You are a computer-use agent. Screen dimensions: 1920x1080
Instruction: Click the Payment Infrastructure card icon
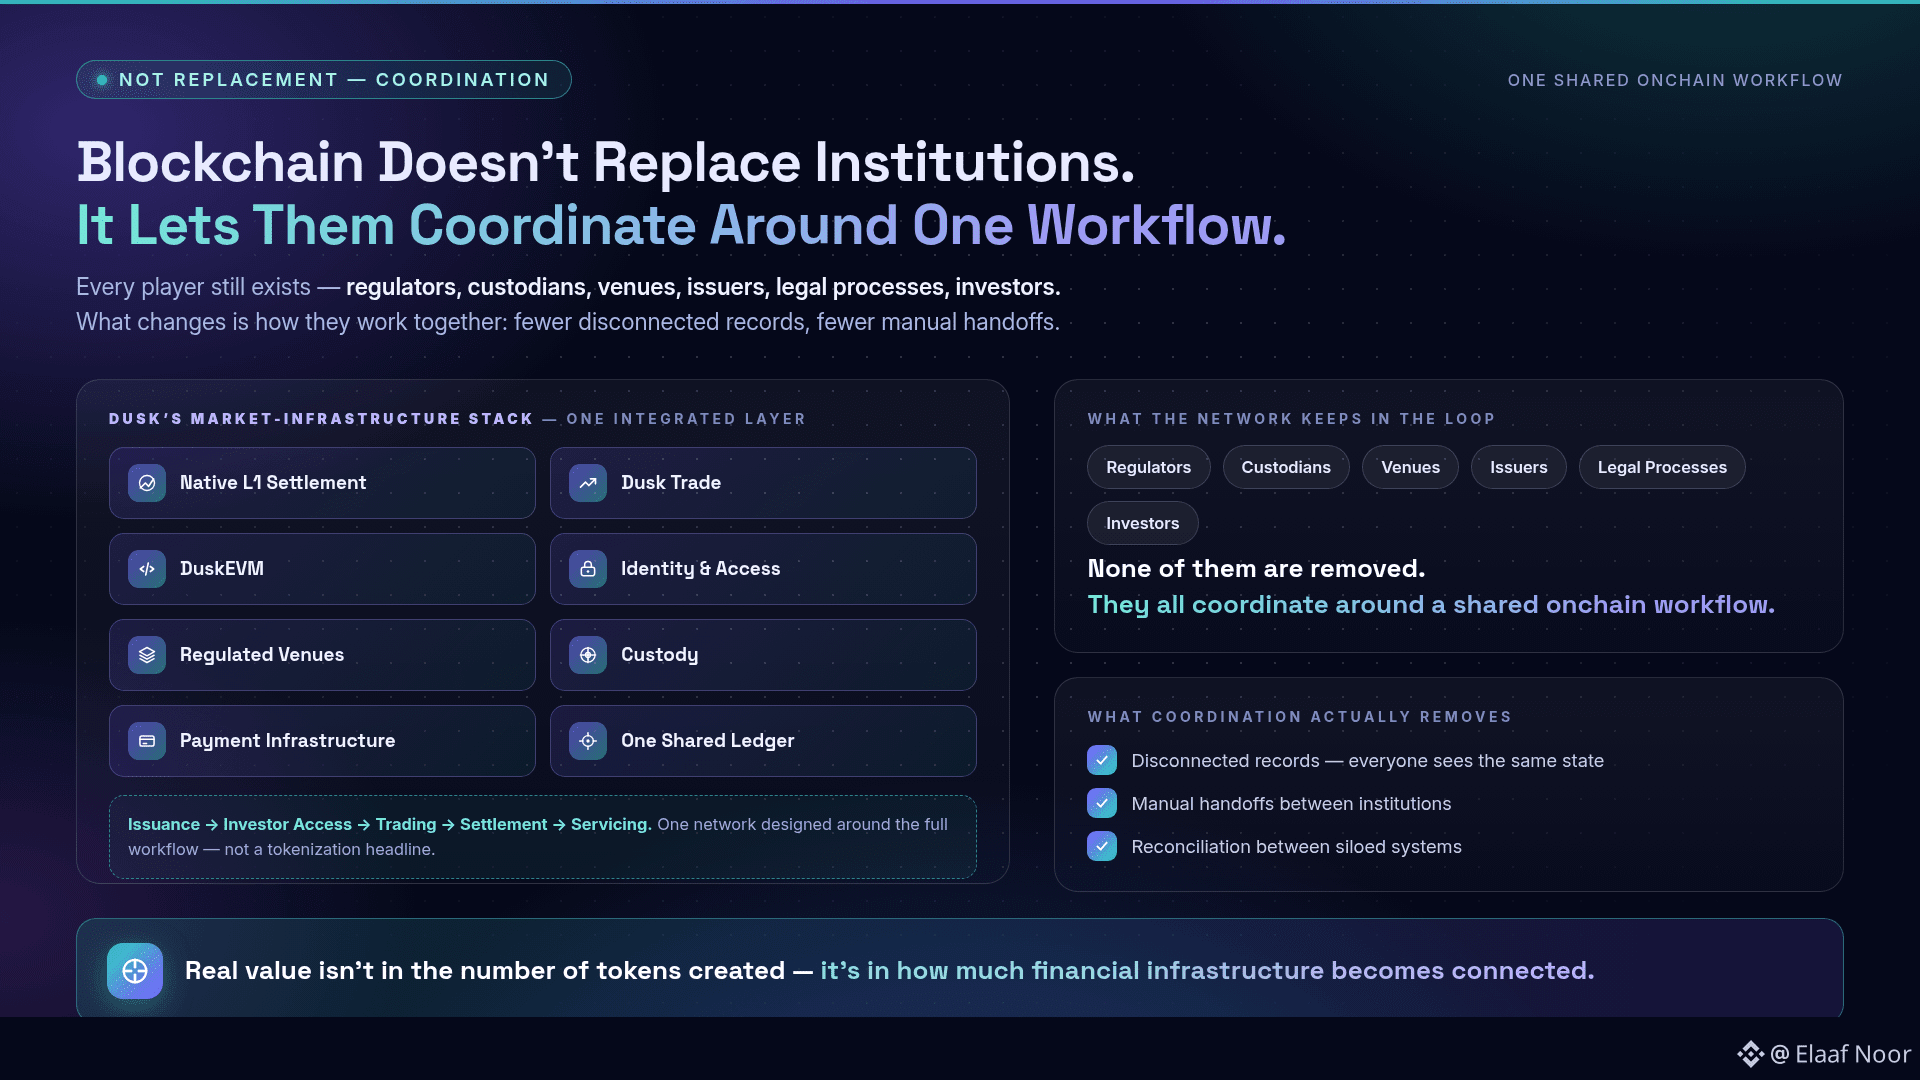[147, 741]
